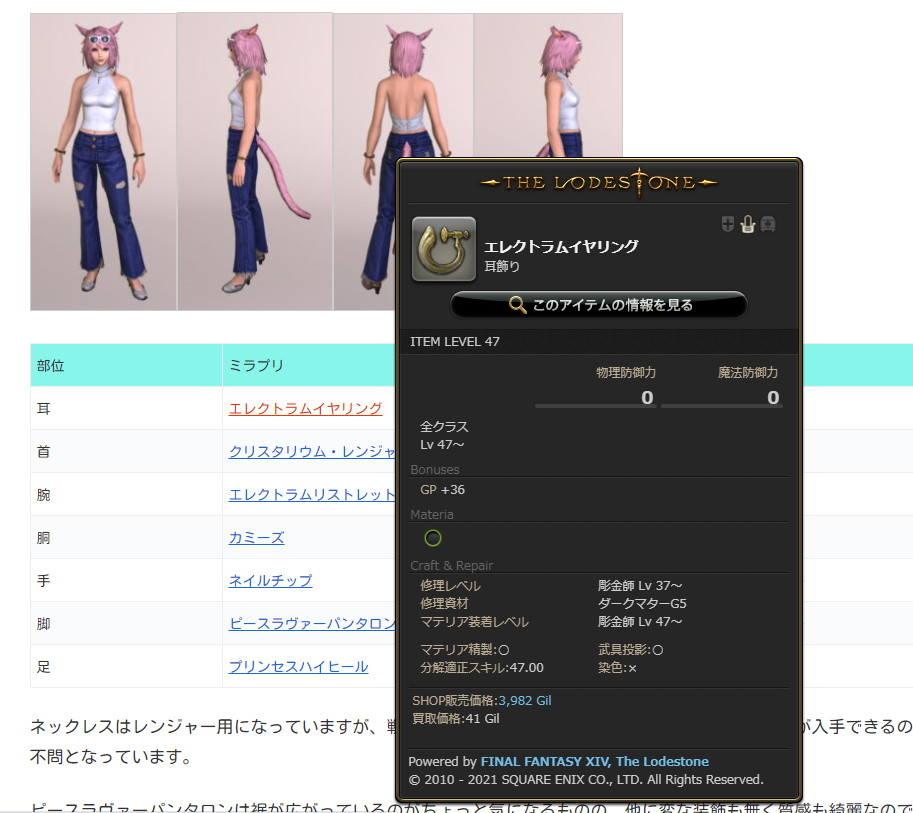Click the '魔法防御力' stat label
Screen dimensions: 913x813
coord(748,373)
